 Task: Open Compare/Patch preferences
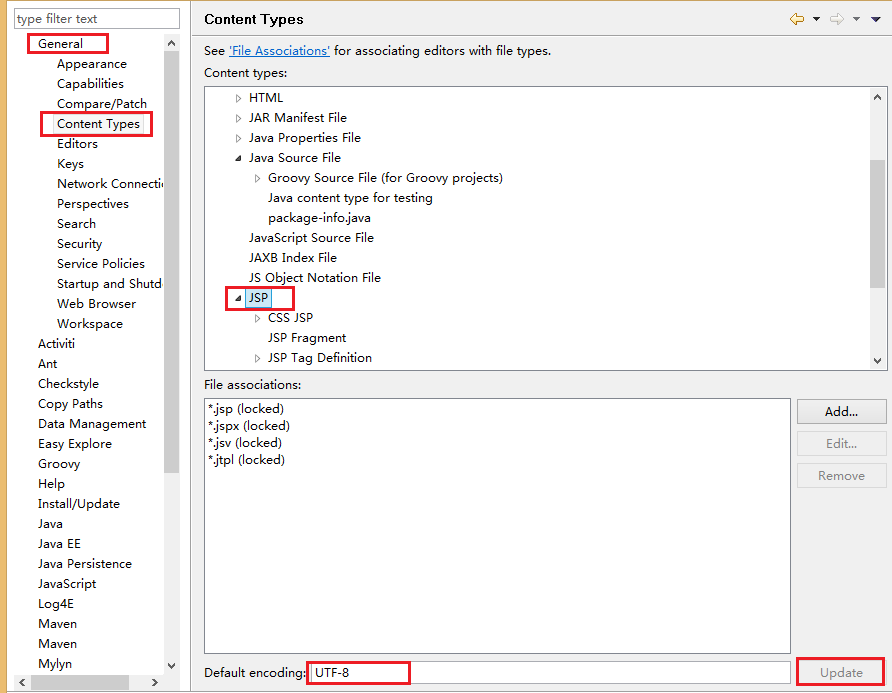[x=102, y=104]
